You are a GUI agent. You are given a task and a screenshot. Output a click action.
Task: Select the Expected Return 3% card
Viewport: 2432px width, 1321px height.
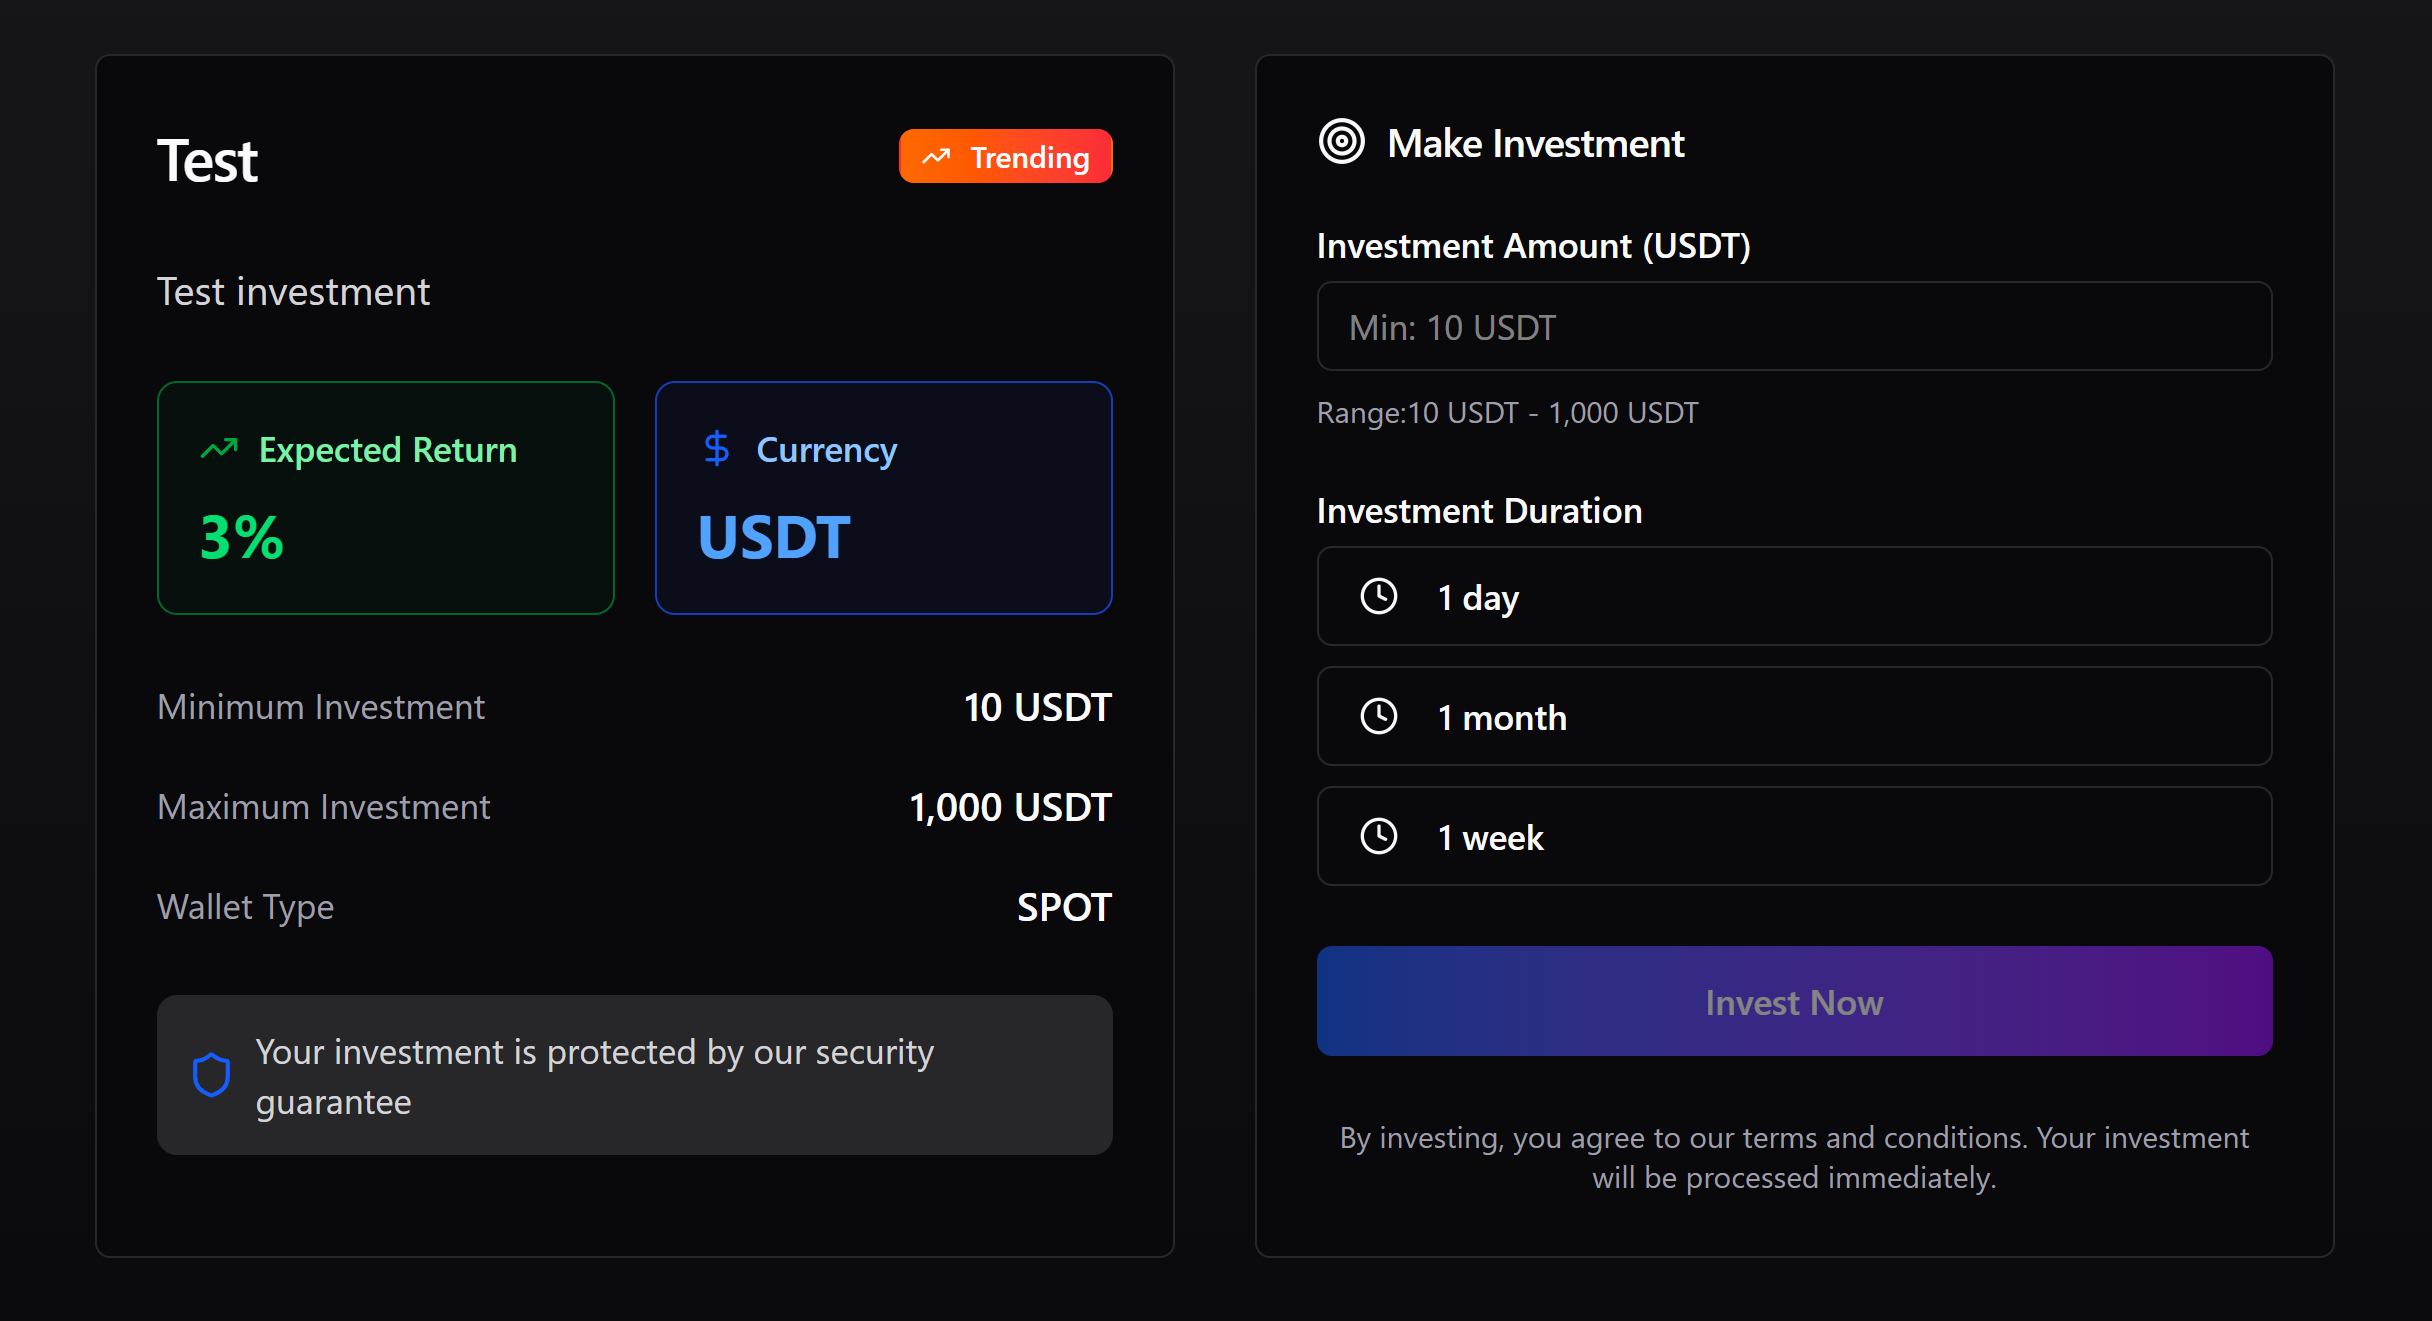click(x=386, y=497)
